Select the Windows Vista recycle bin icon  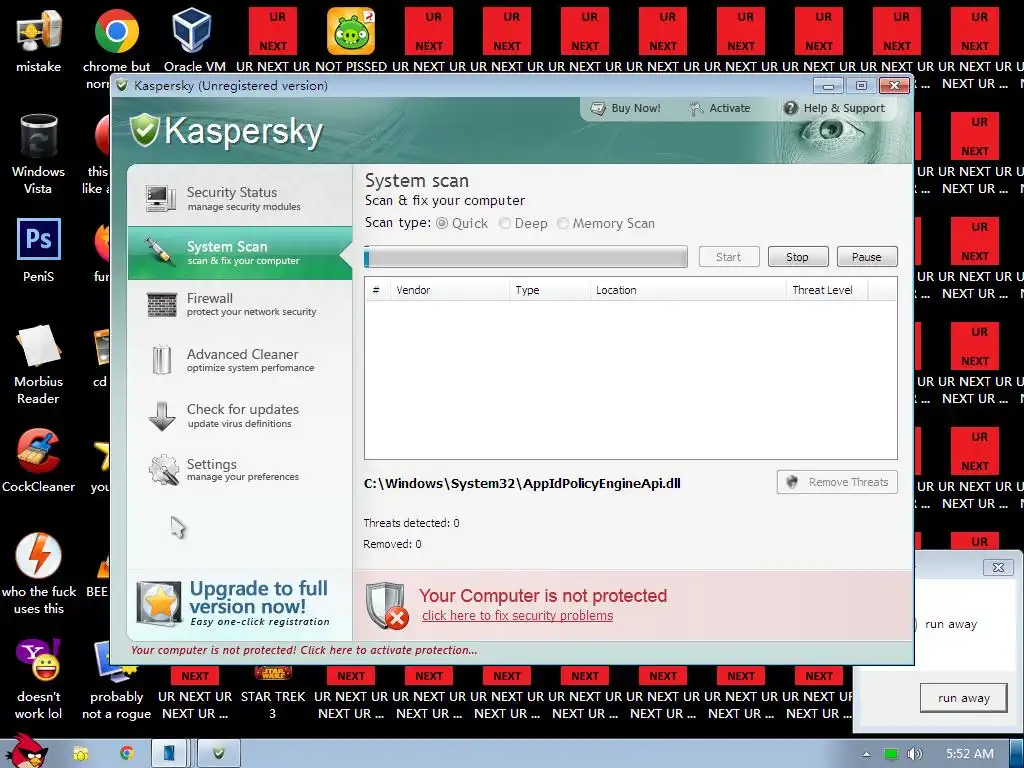(39, 154)
